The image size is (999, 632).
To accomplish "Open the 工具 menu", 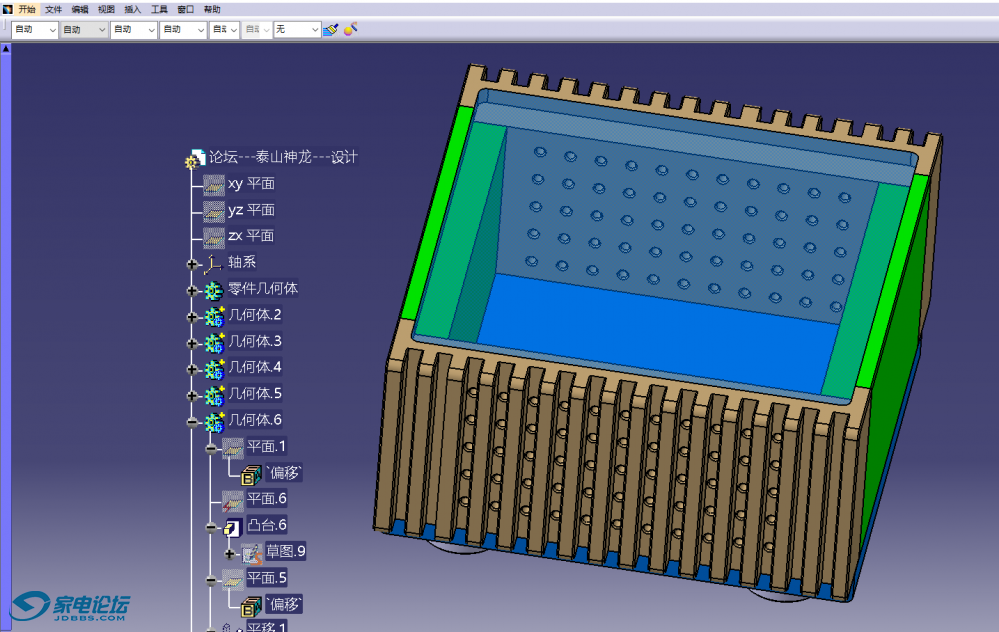I will coord(159,9).
